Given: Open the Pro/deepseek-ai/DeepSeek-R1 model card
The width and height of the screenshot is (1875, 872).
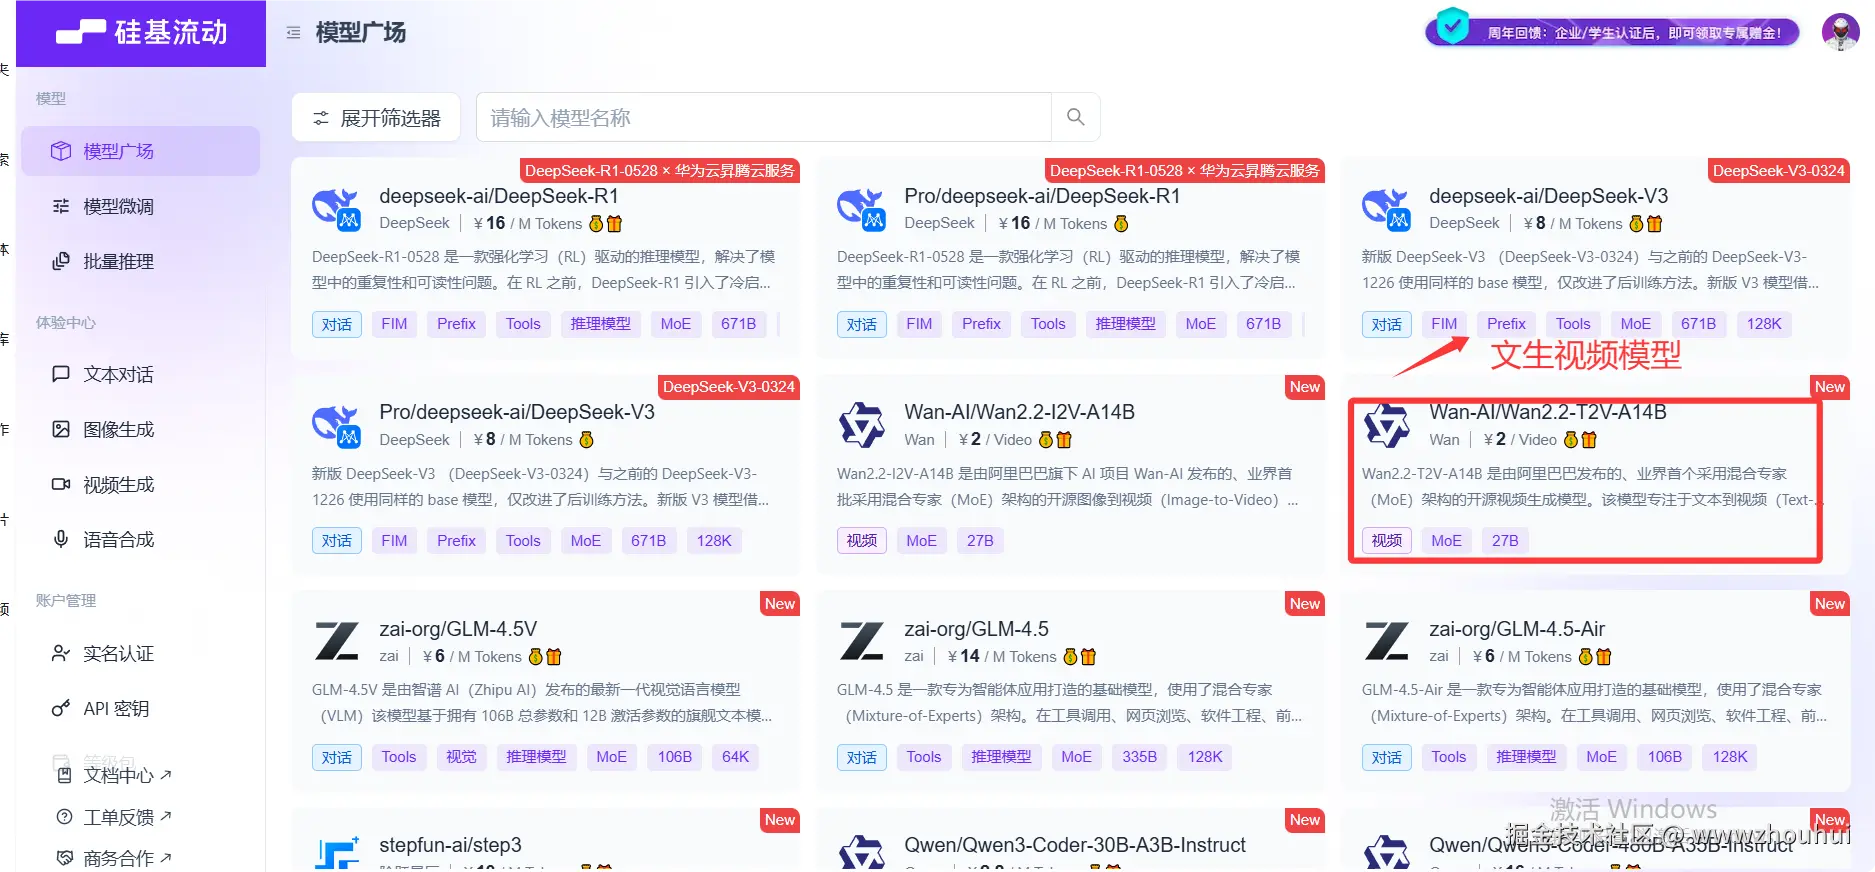Looking at the screenshot, I should tap(1070, 257).
